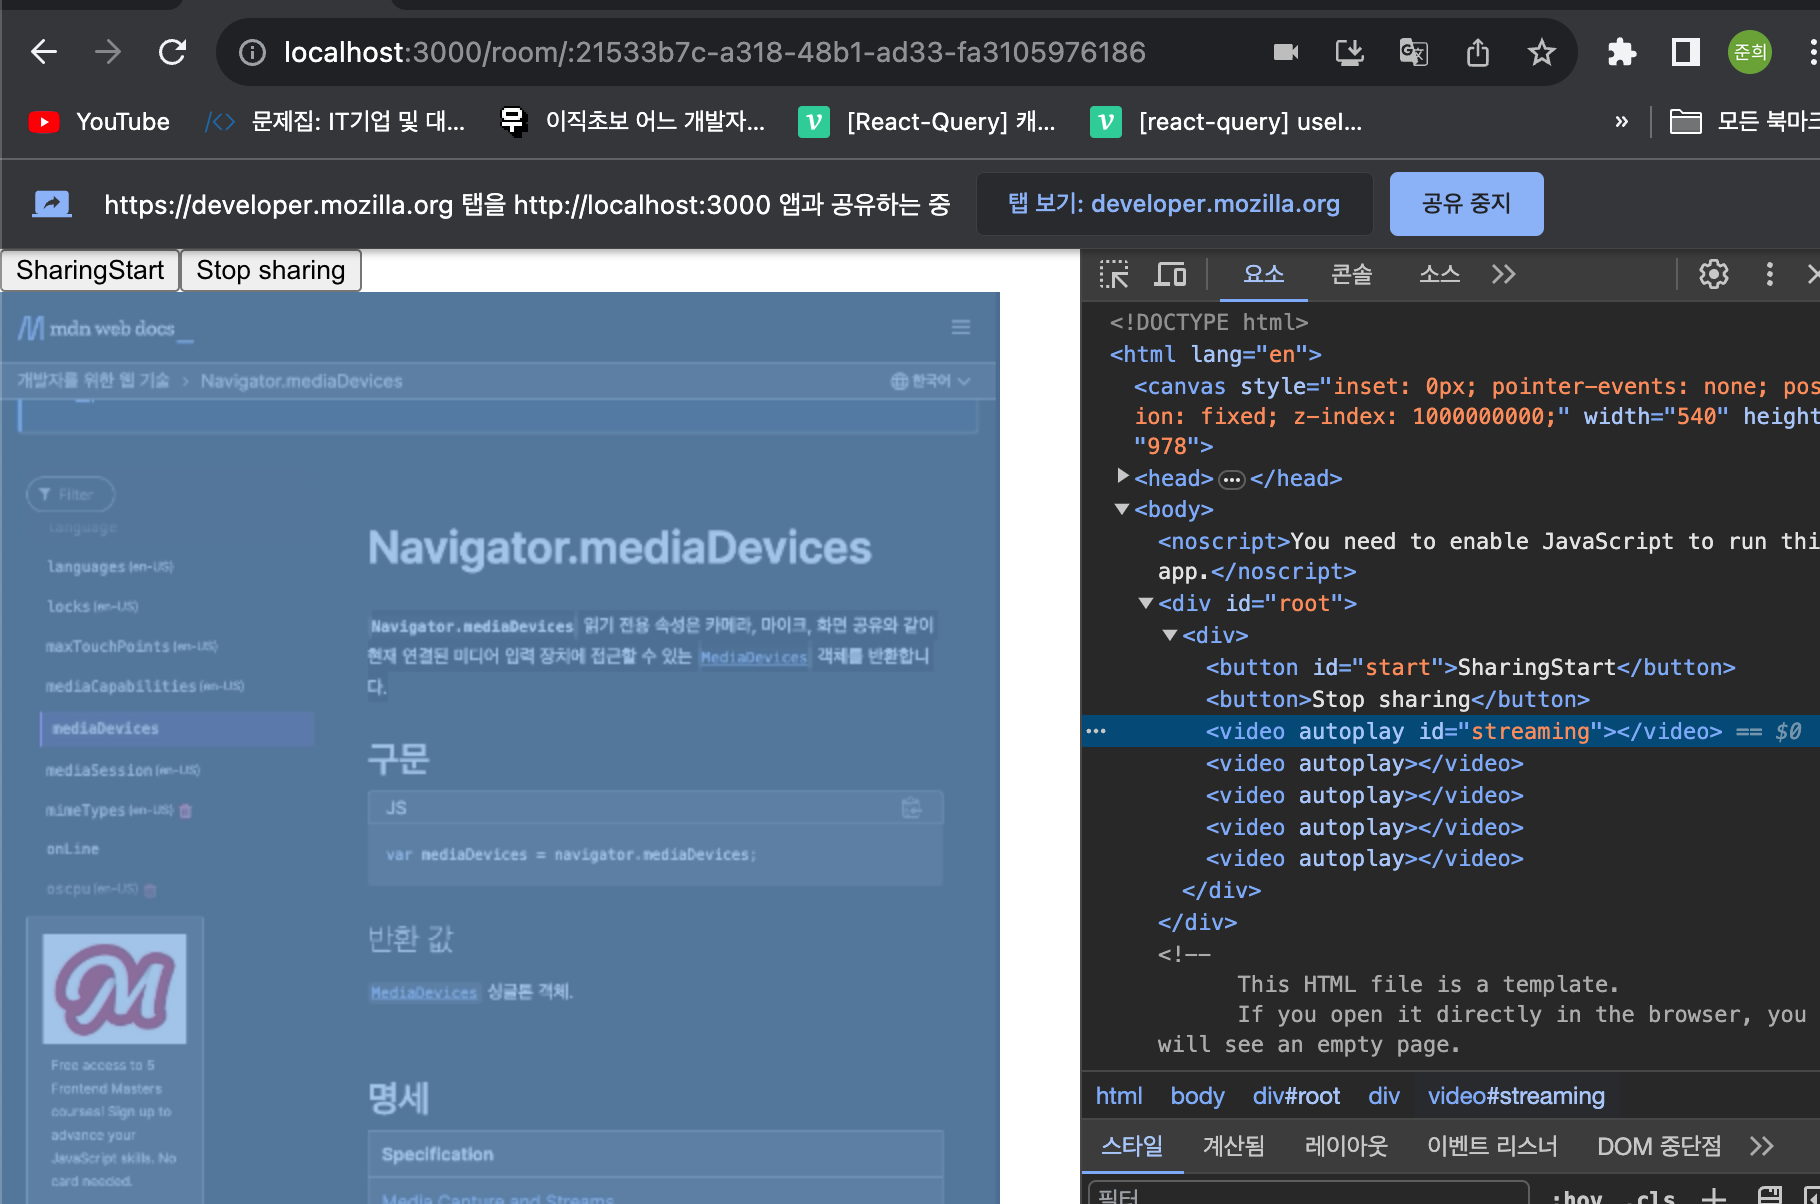Show more style pane tabs chevron
1820x1204 pixels.
tap(1762, 1146)
